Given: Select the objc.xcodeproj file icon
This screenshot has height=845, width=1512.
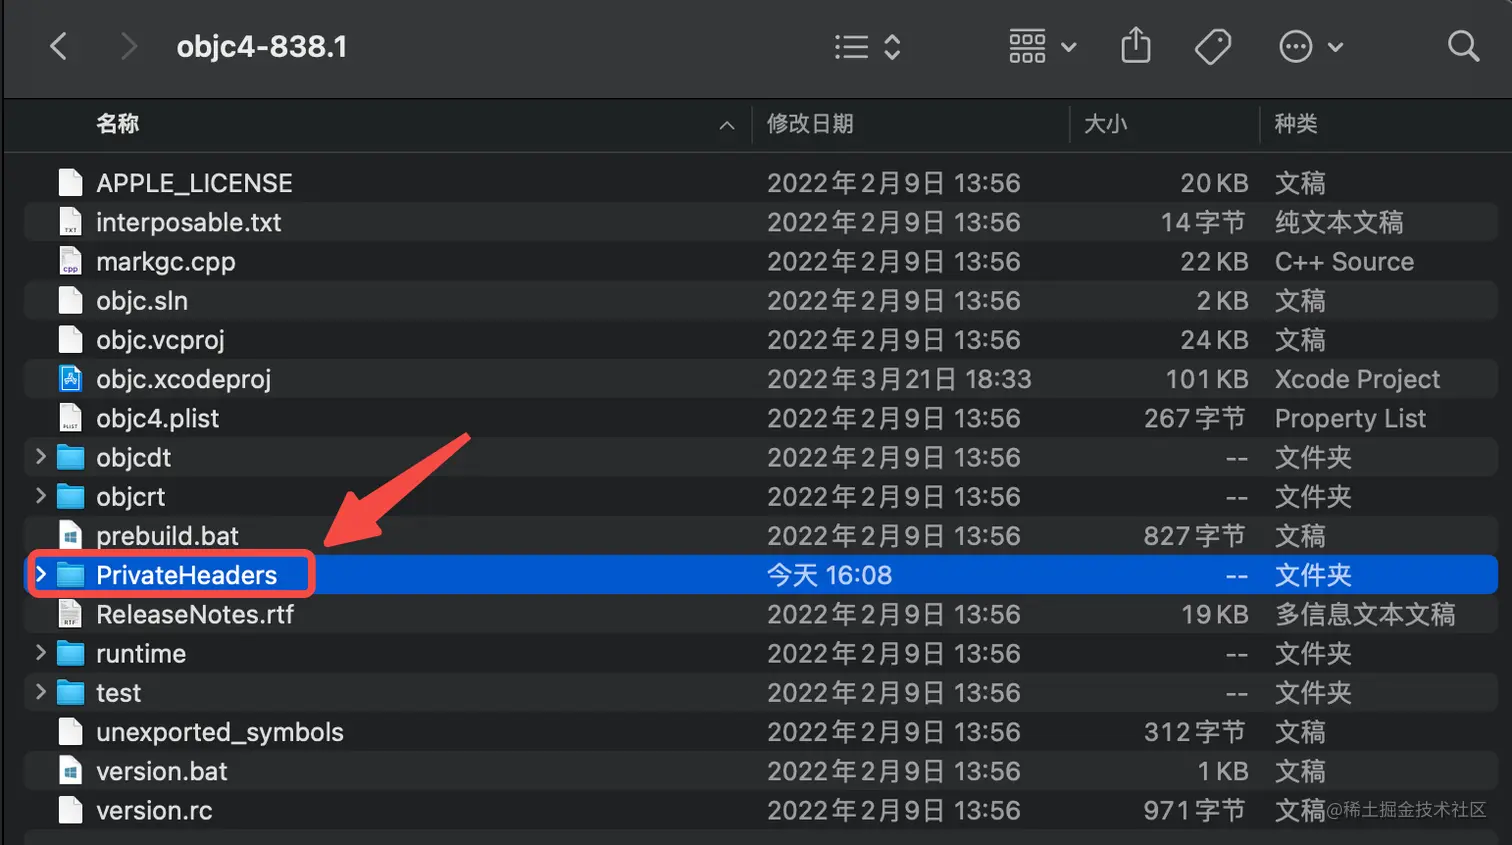Looking at the screenshot, I should [x=70, y=379].
